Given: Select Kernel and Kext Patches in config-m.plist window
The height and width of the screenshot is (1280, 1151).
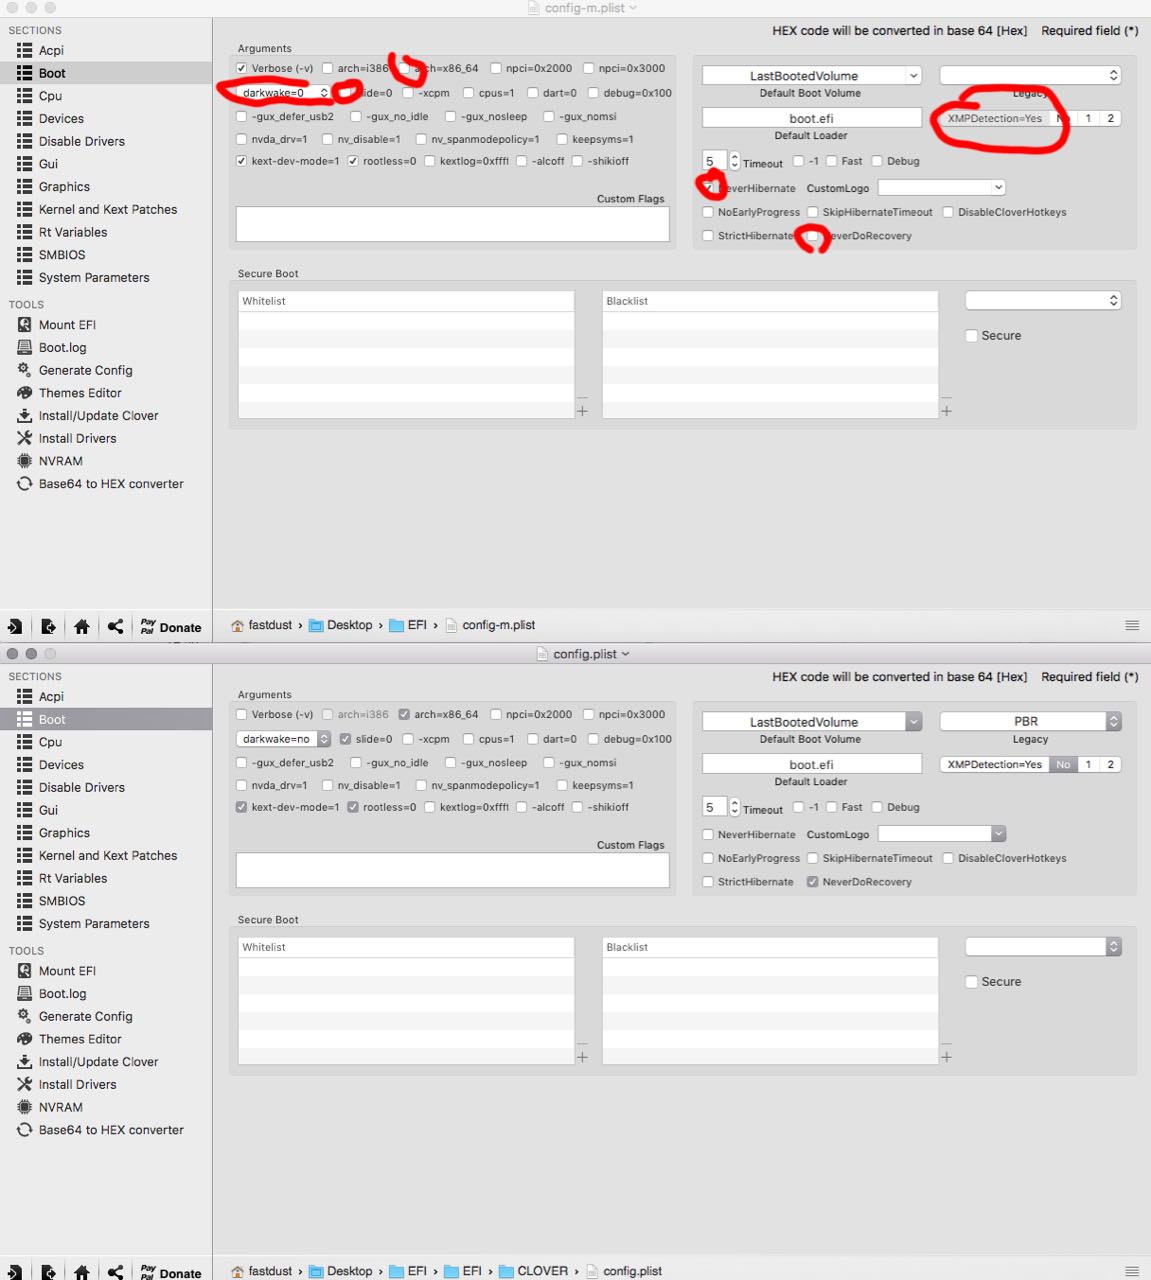Looking at the screenshot, I should [x=106, y=209].
